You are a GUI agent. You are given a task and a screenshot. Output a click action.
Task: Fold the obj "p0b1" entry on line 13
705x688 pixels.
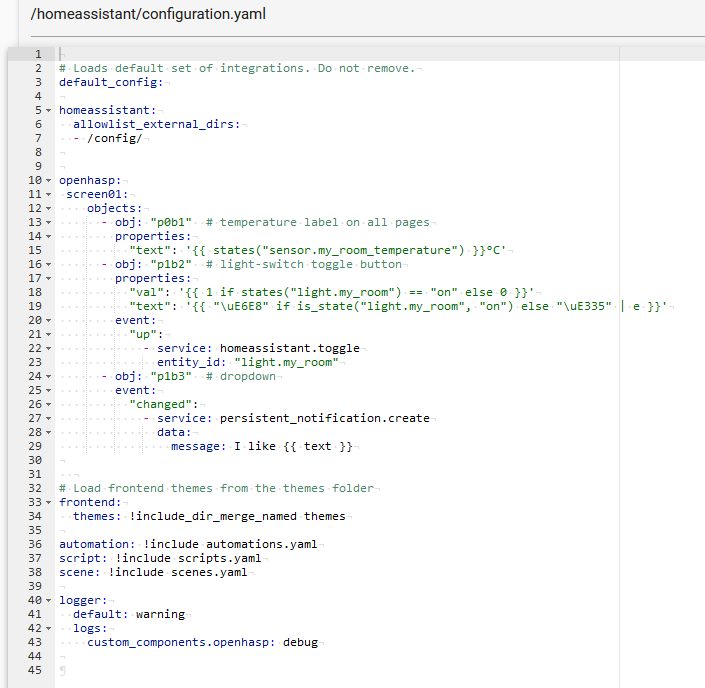[x=48, y=222]
